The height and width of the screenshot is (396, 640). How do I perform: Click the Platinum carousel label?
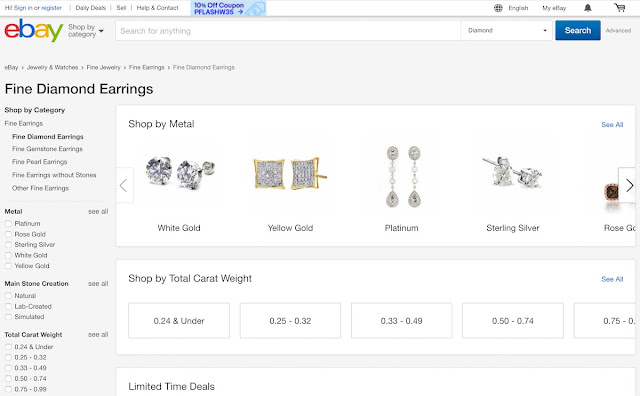pyautogui.click(x=401, y=228)
